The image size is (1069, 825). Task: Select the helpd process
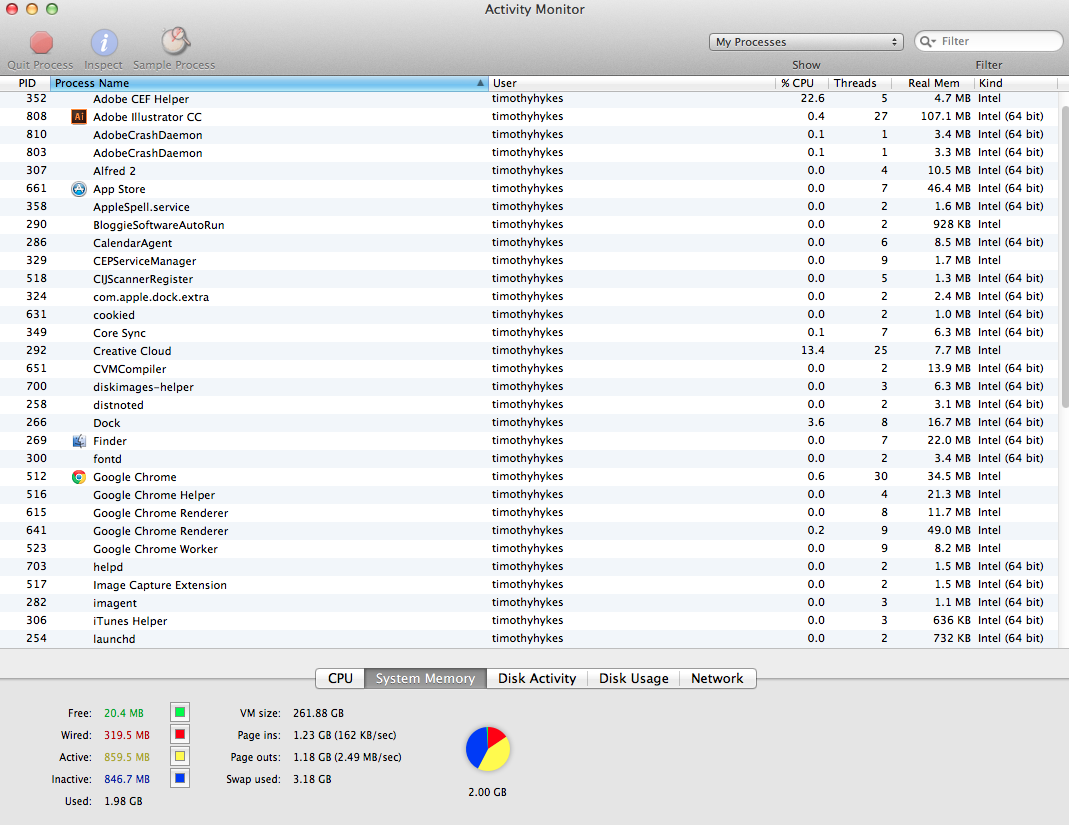[x=528, y=567]
